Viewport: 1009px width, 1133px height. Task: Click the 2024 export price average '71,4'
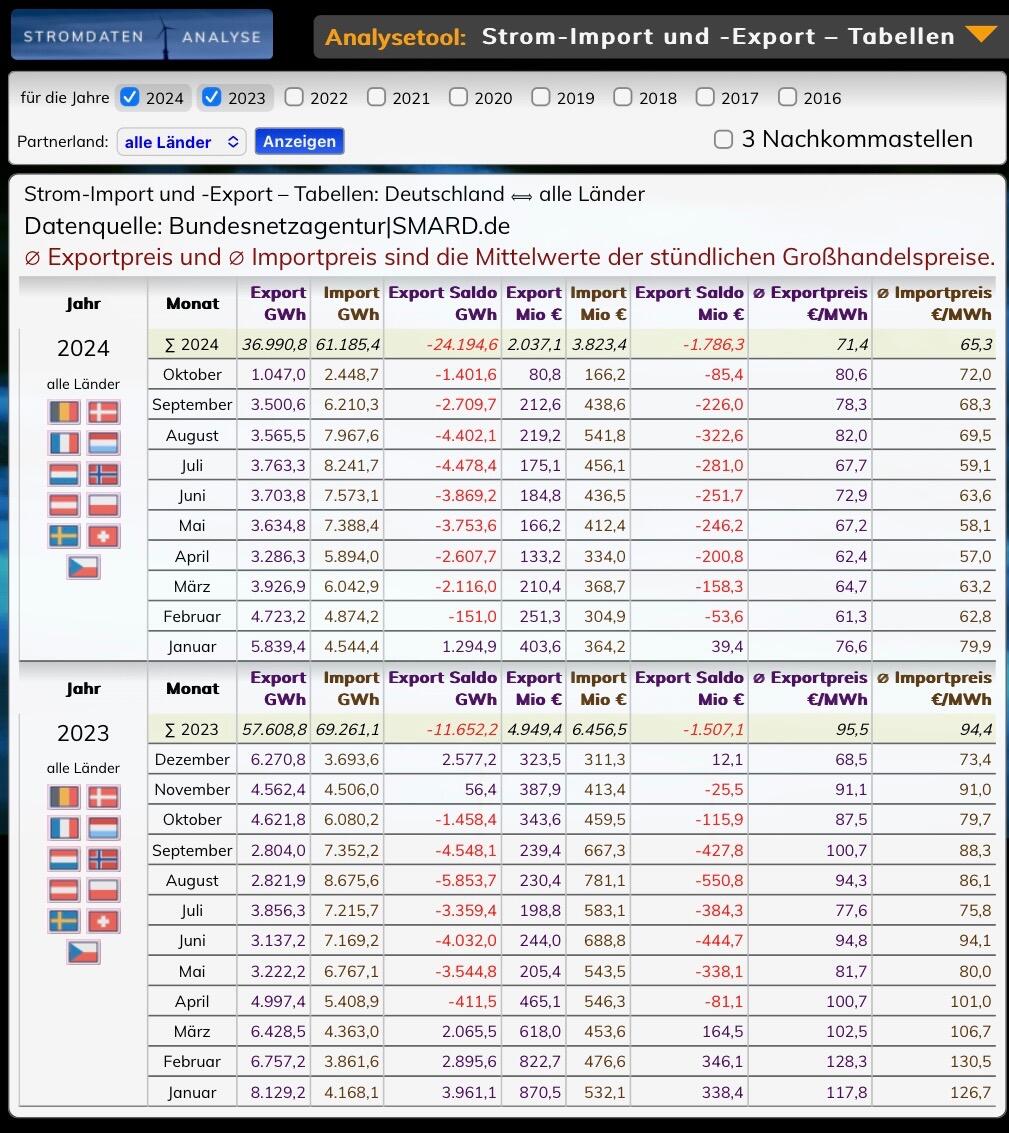click(852, 345)
